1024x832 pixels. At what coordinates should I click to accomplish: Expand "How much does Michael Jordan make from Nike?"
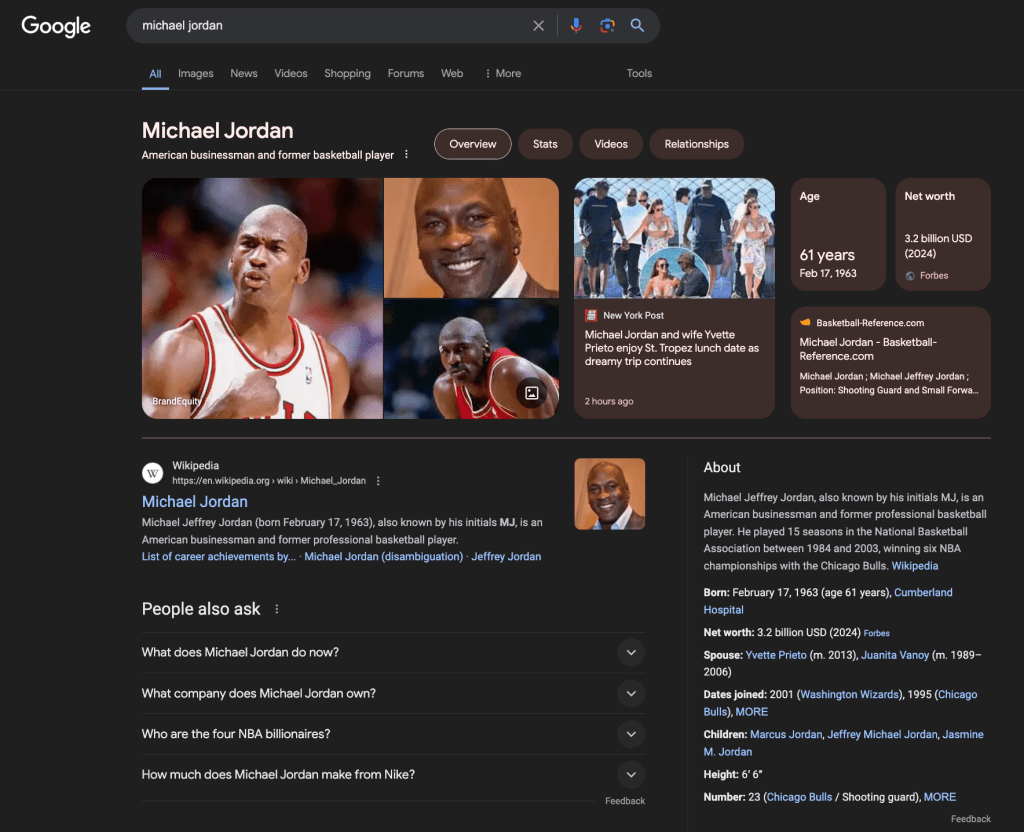click(x=629, y=774)
